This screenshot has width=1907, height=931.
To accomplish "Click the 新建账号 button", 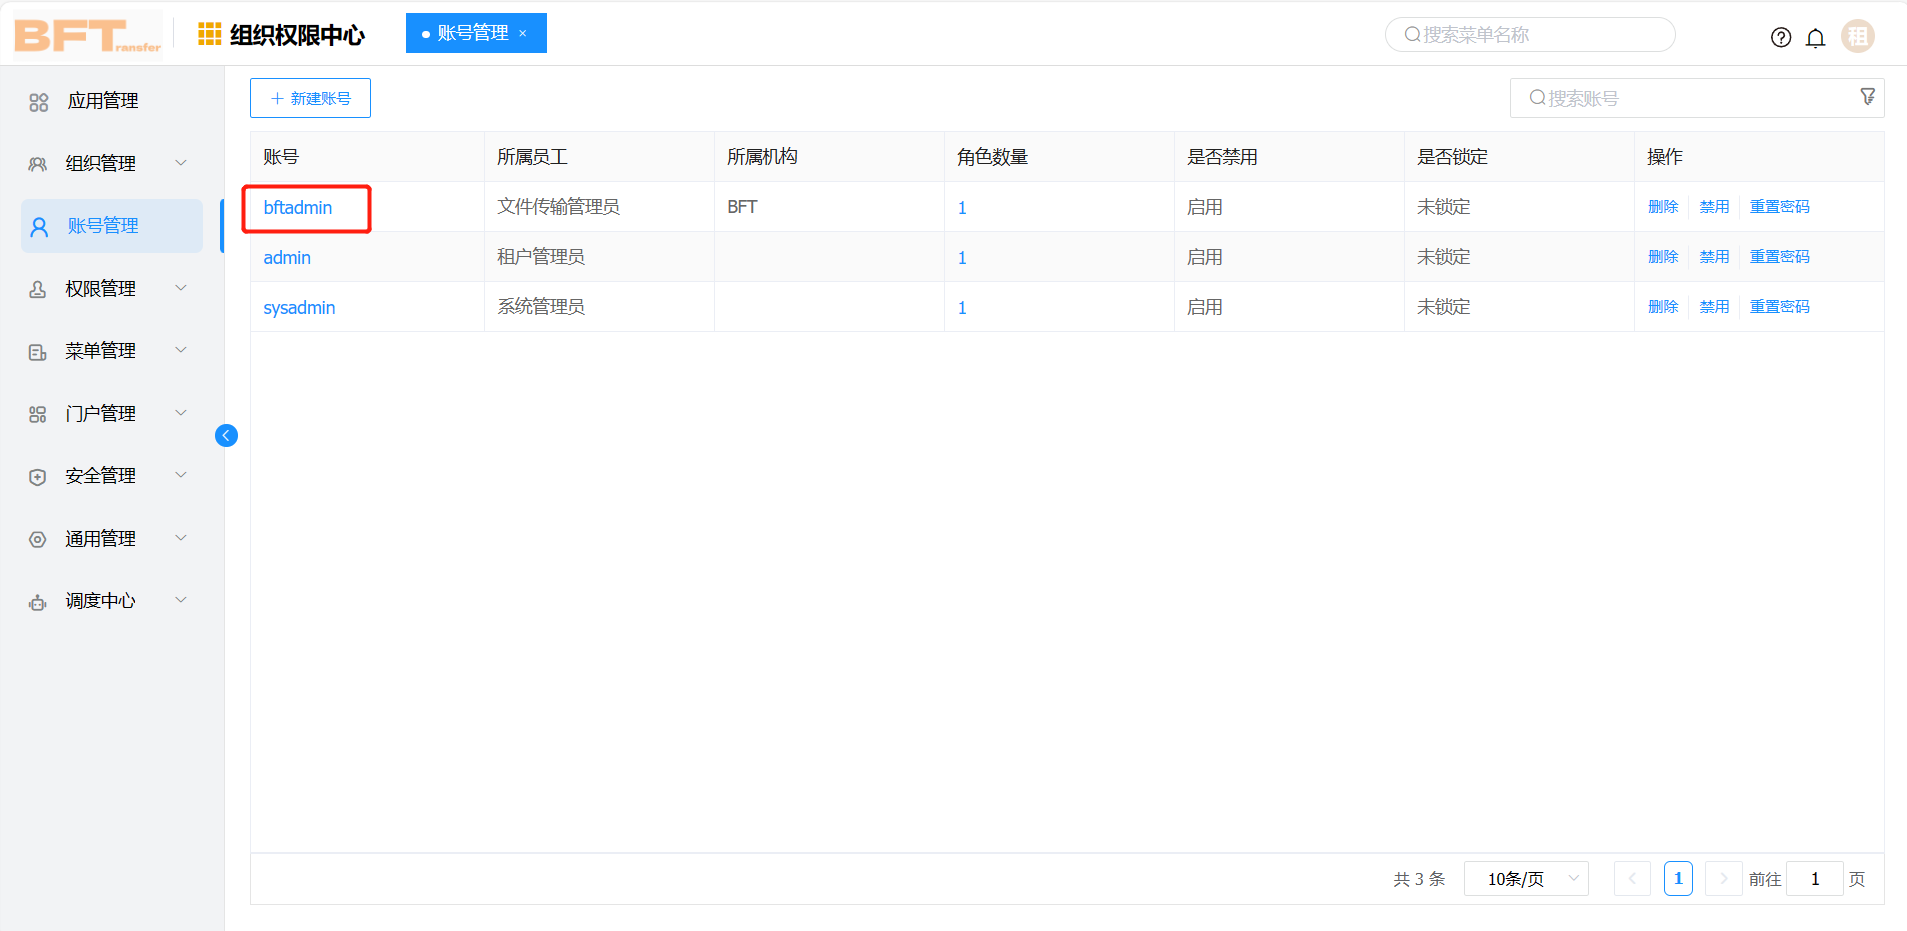I will [x=310, y=97].
